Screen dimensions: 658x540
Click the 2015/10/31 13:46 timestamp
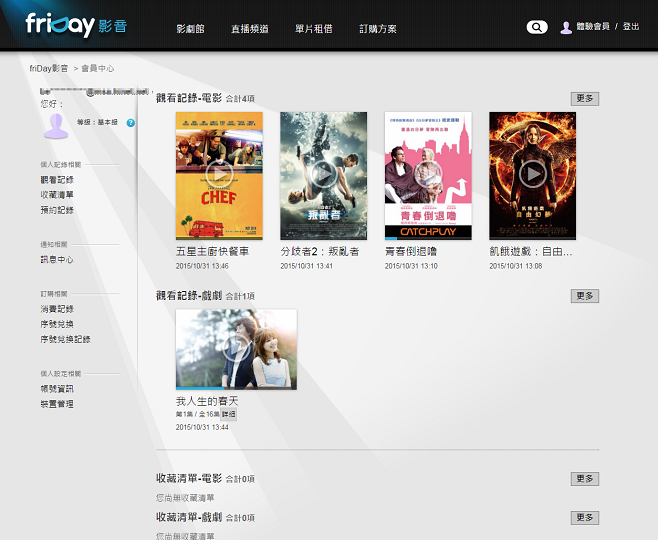point(202,266)
